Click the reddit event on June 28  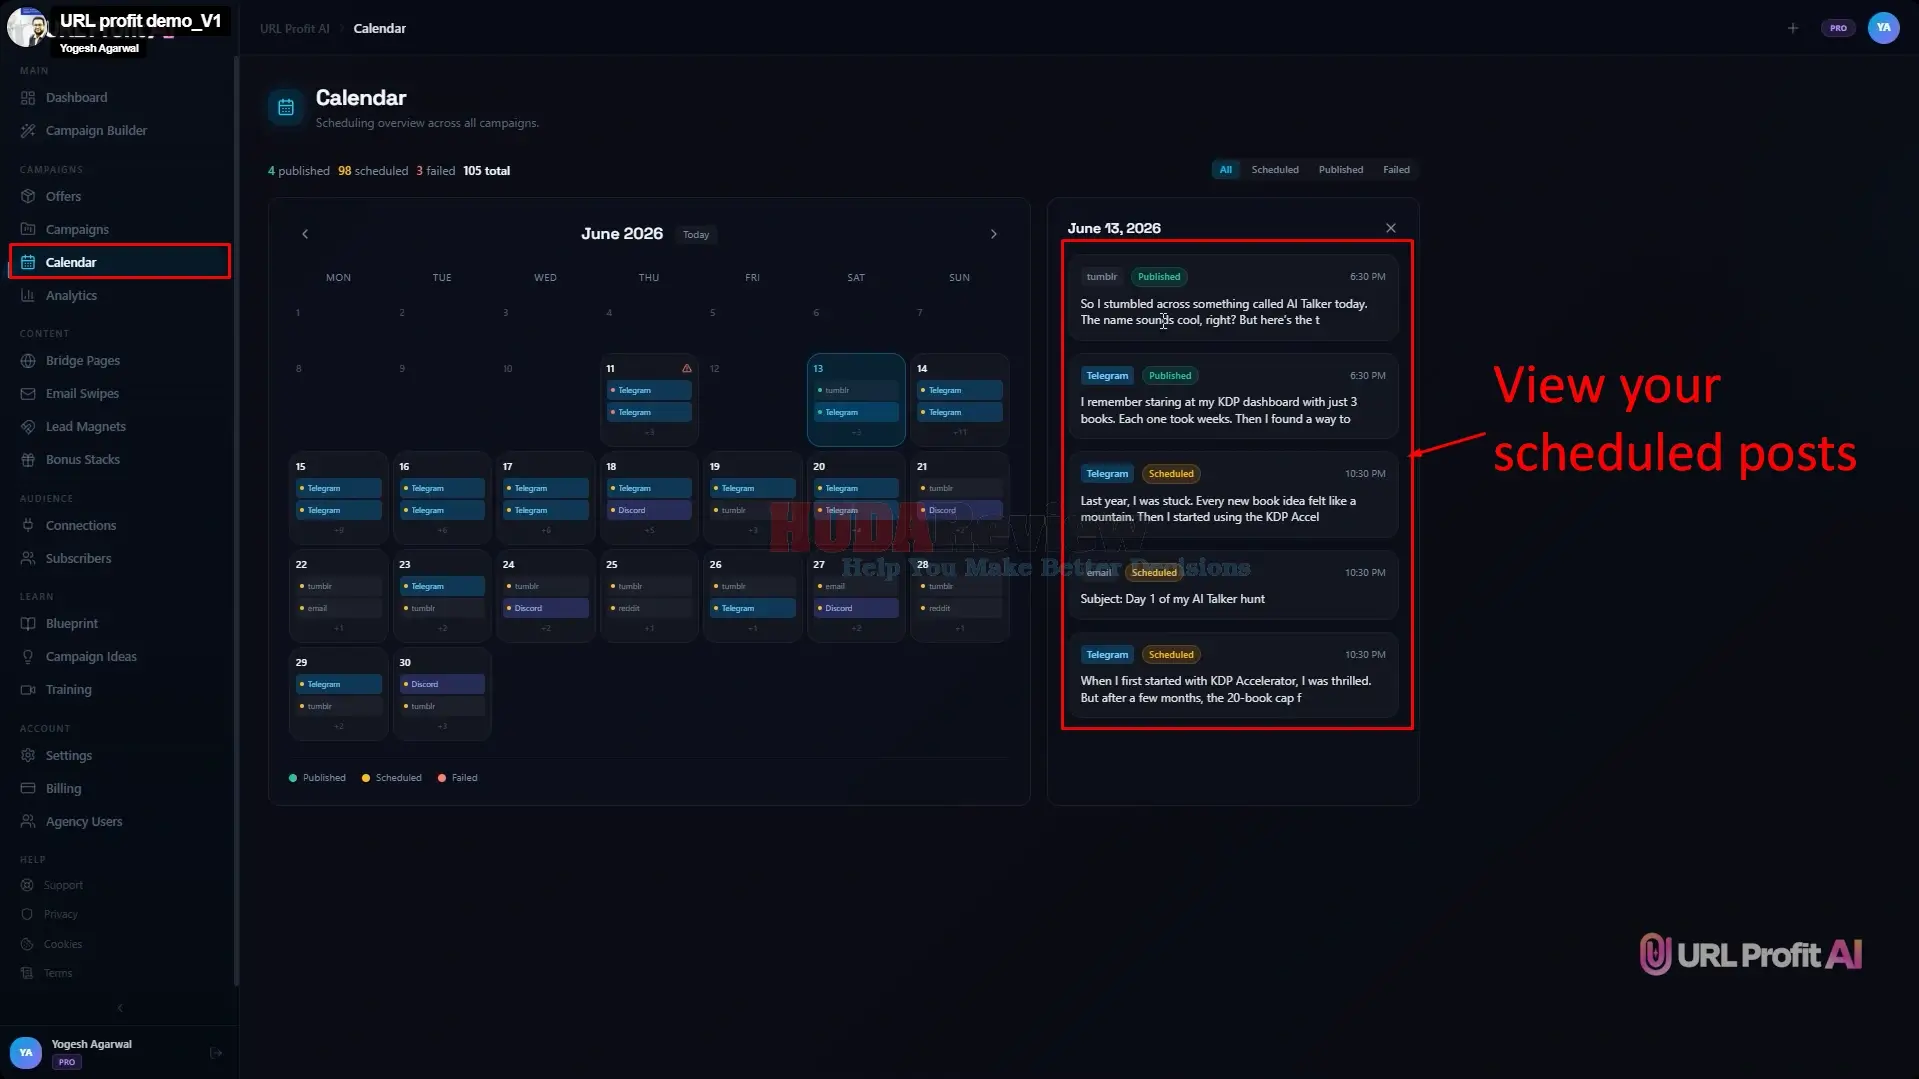click(x=960, y=608)
